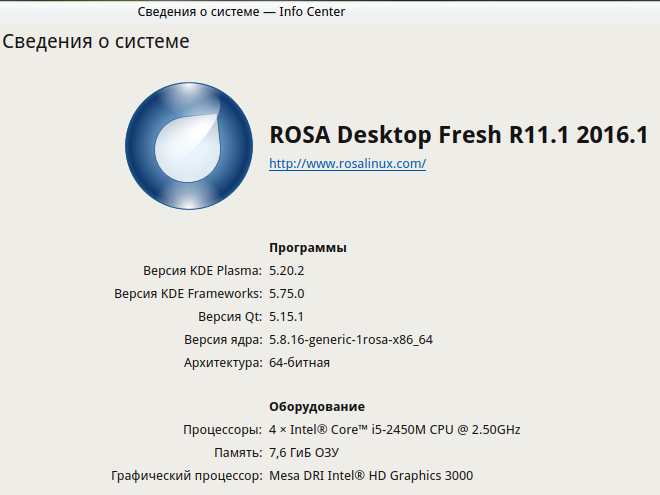This screenshot has width=660, height=495.
Task: Select the KDE Plasma version value 5.20.2
Action: click(x=286, y=270)
